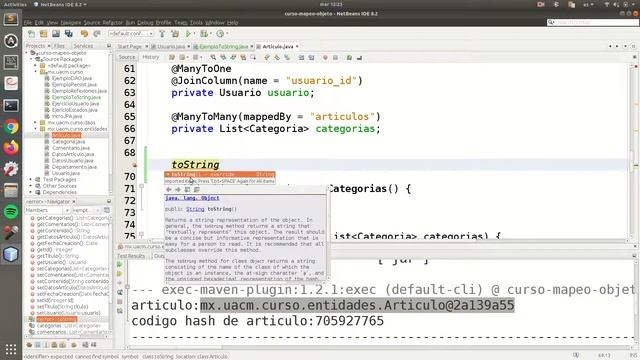The height and width of the screenshot is (360, 640).
Task: Open Chrome from the Ubuntu dock
Action: click(11, 127)
